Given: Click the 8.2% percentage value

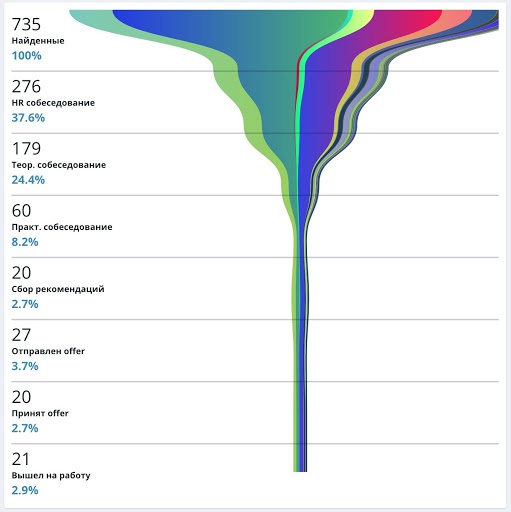Looking at the screenshot, I should [25, 242].
